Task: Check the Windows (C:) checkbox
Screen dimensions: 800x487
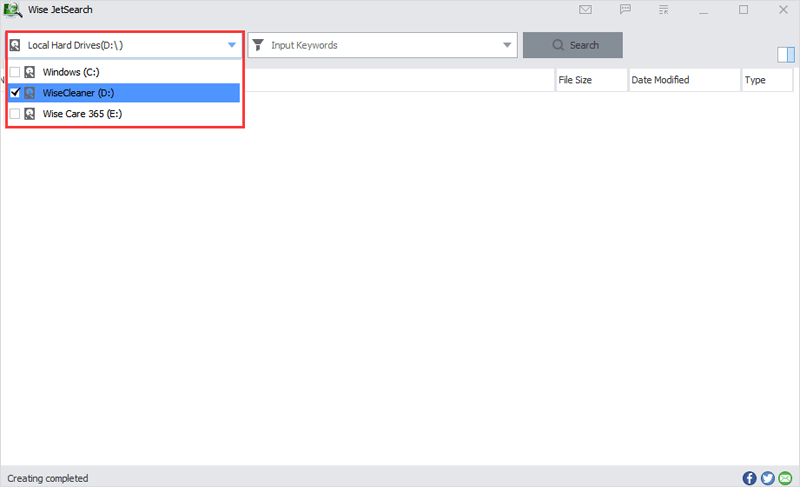Action: point(15,72)
